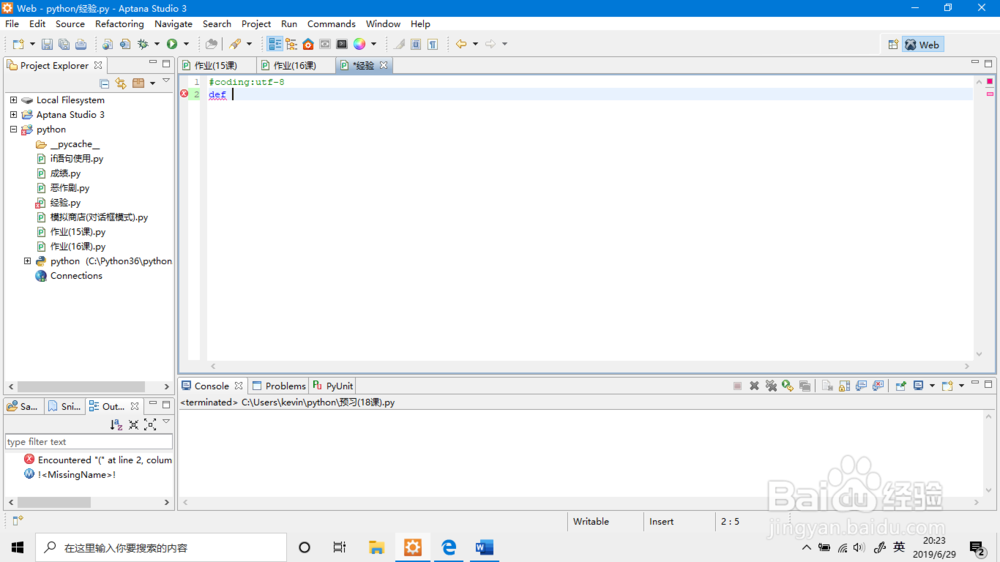Switch to the PyUnit tab
The width and height of the screenshot is (1000, 562).
tap(332, 386)
